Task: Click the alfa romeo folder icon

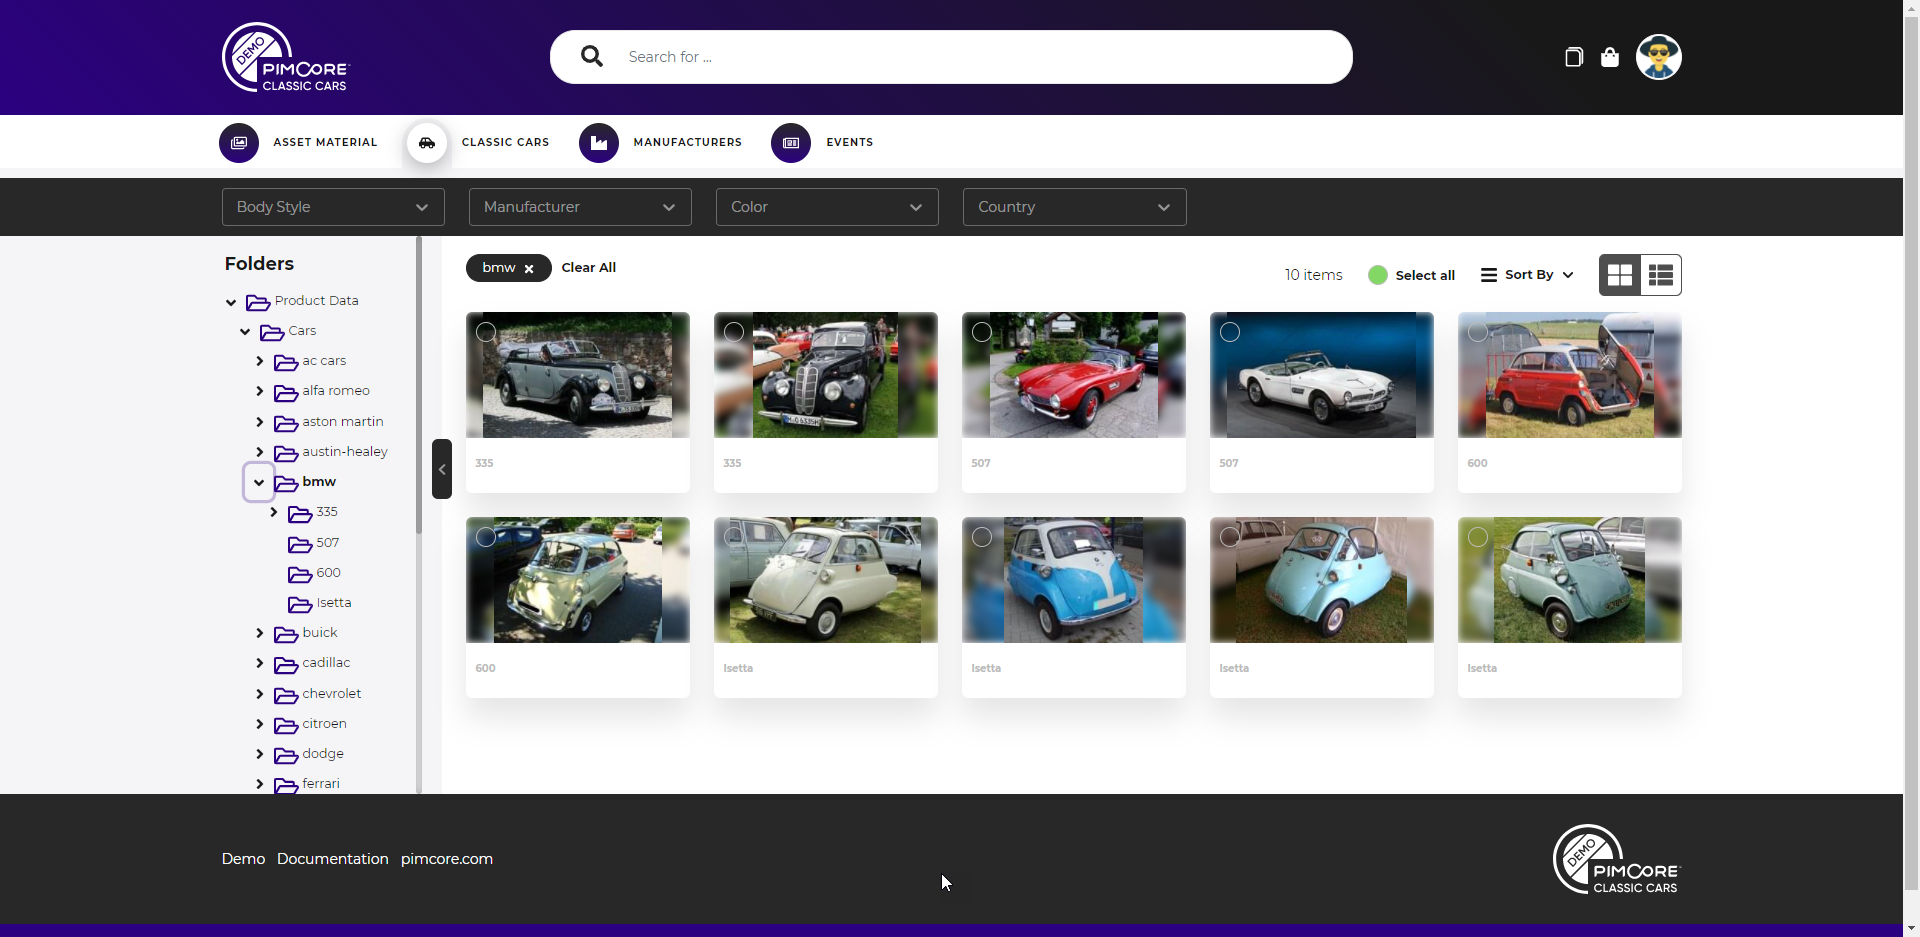Action: pos(286,392)
